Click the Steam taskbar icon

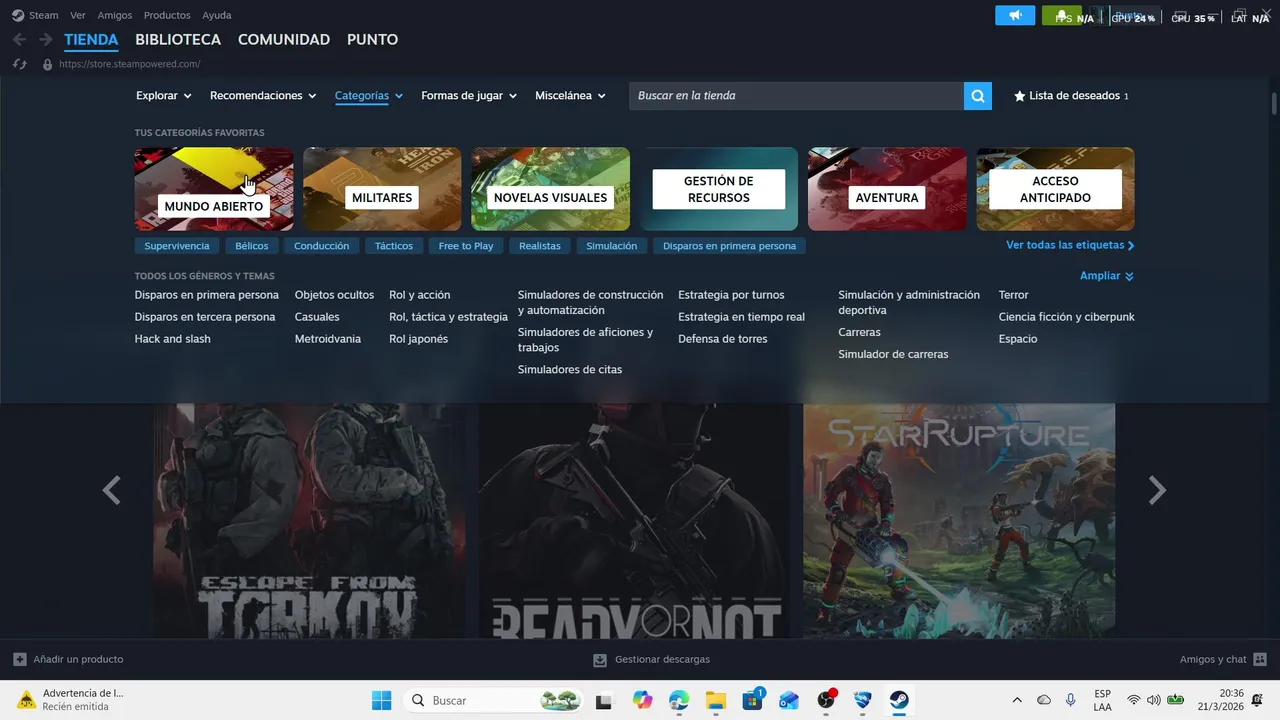coord(899,700)
